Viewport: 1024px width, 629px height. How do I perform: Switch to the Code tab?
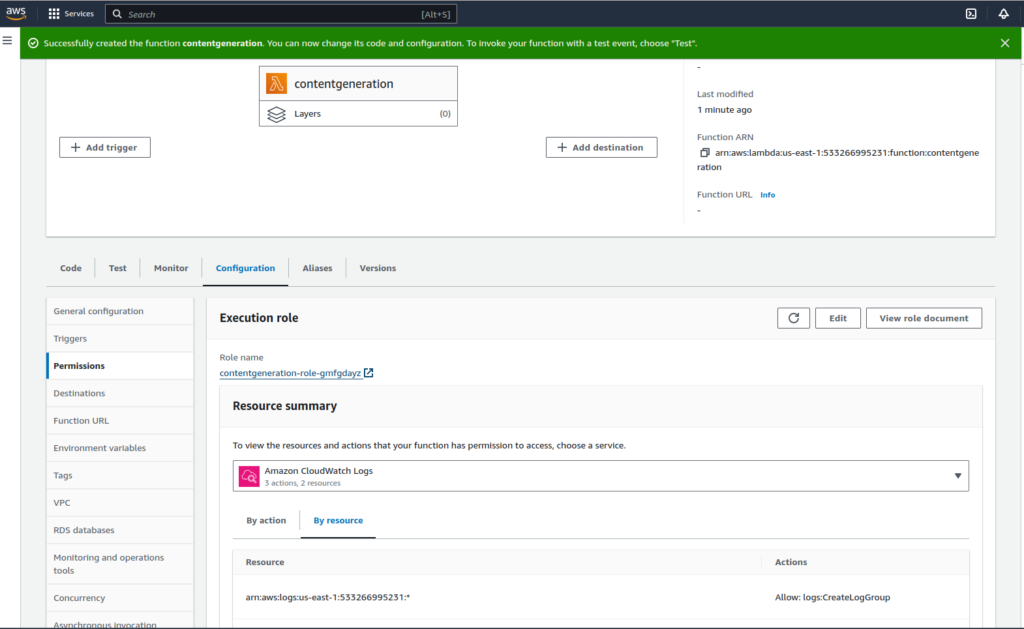pos(71,268)
